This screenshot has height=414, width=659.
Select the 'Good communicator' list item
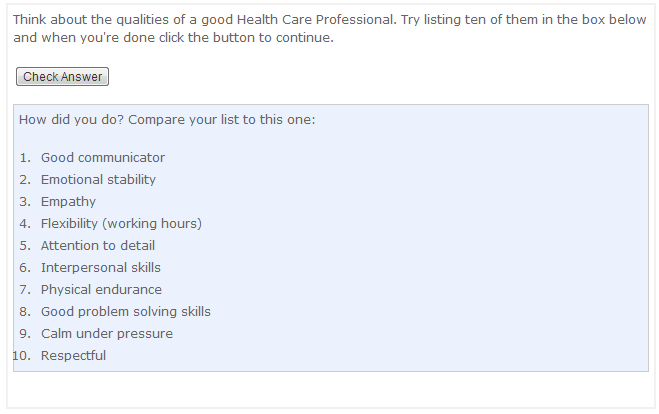[103, 158]
